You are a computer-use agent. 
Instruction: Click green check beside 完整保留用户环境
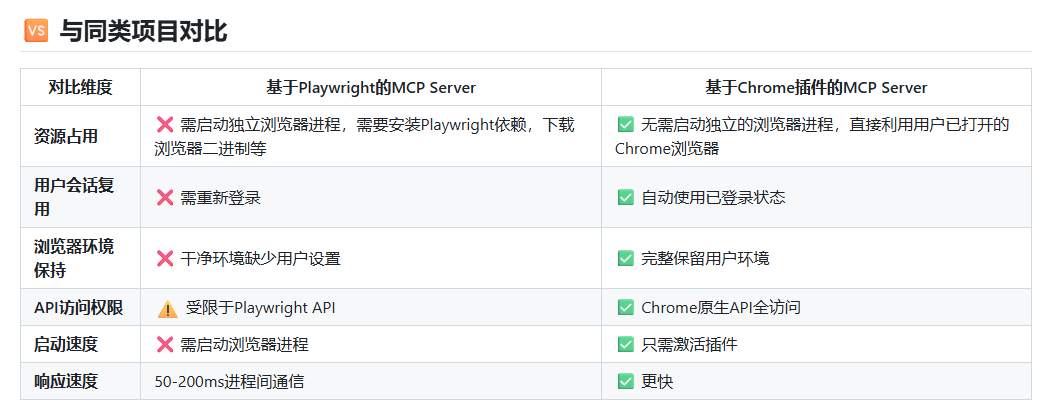click(x=626, y=258)
